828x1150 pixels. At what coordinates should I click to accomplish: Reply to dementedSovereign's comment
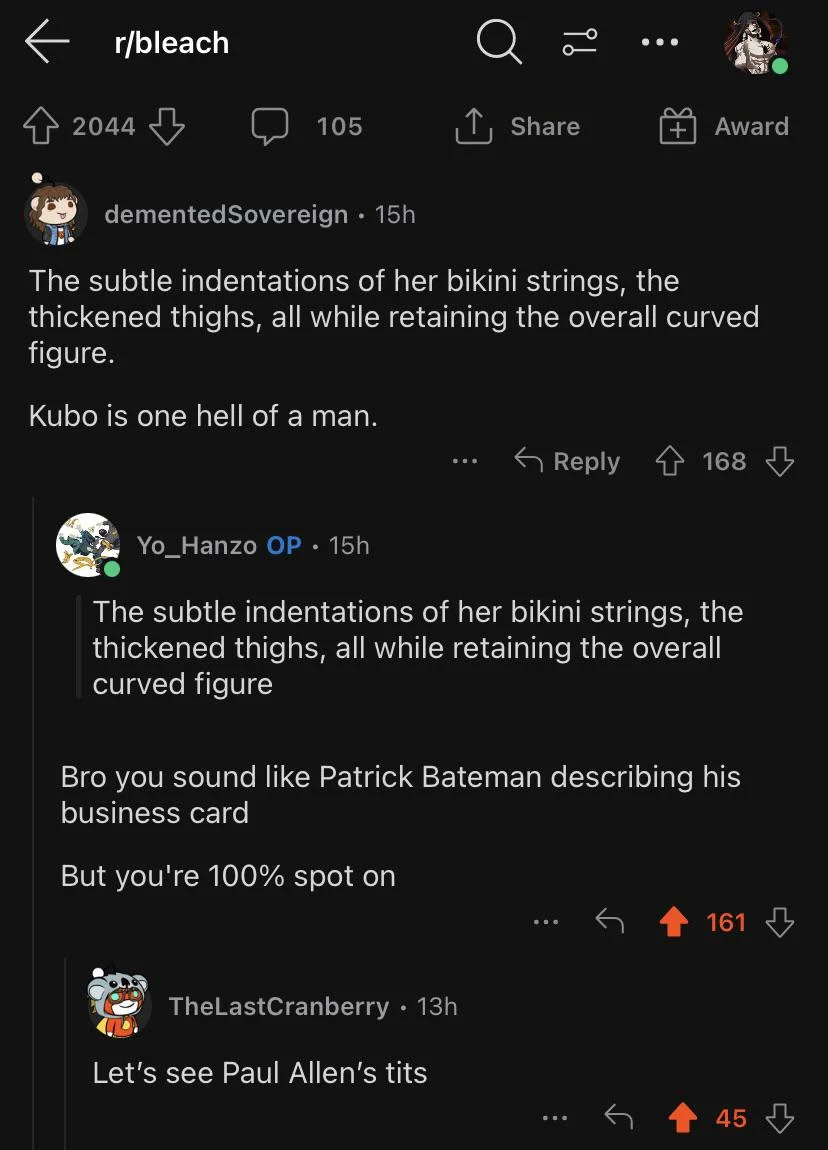(x=567, y=461)
